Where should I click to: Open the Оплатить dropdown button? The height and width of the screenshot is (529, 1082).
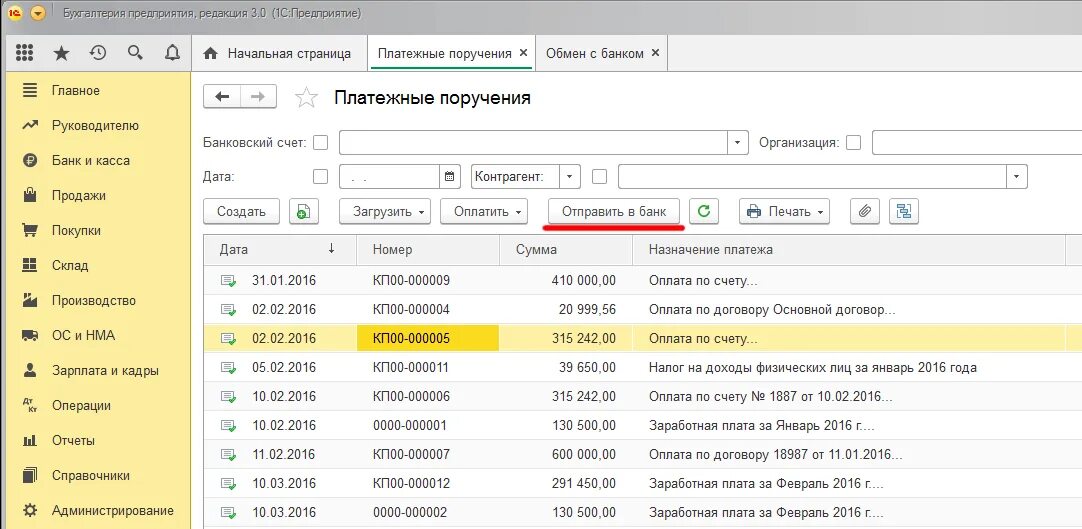(484, 212)
